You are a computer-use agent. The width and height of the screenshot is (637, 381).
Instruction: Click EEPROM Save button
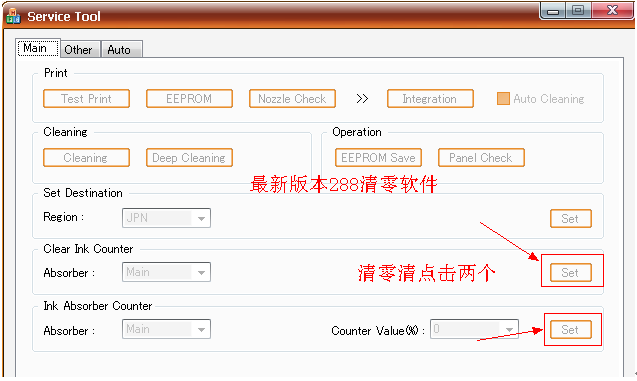coord(378,158)
